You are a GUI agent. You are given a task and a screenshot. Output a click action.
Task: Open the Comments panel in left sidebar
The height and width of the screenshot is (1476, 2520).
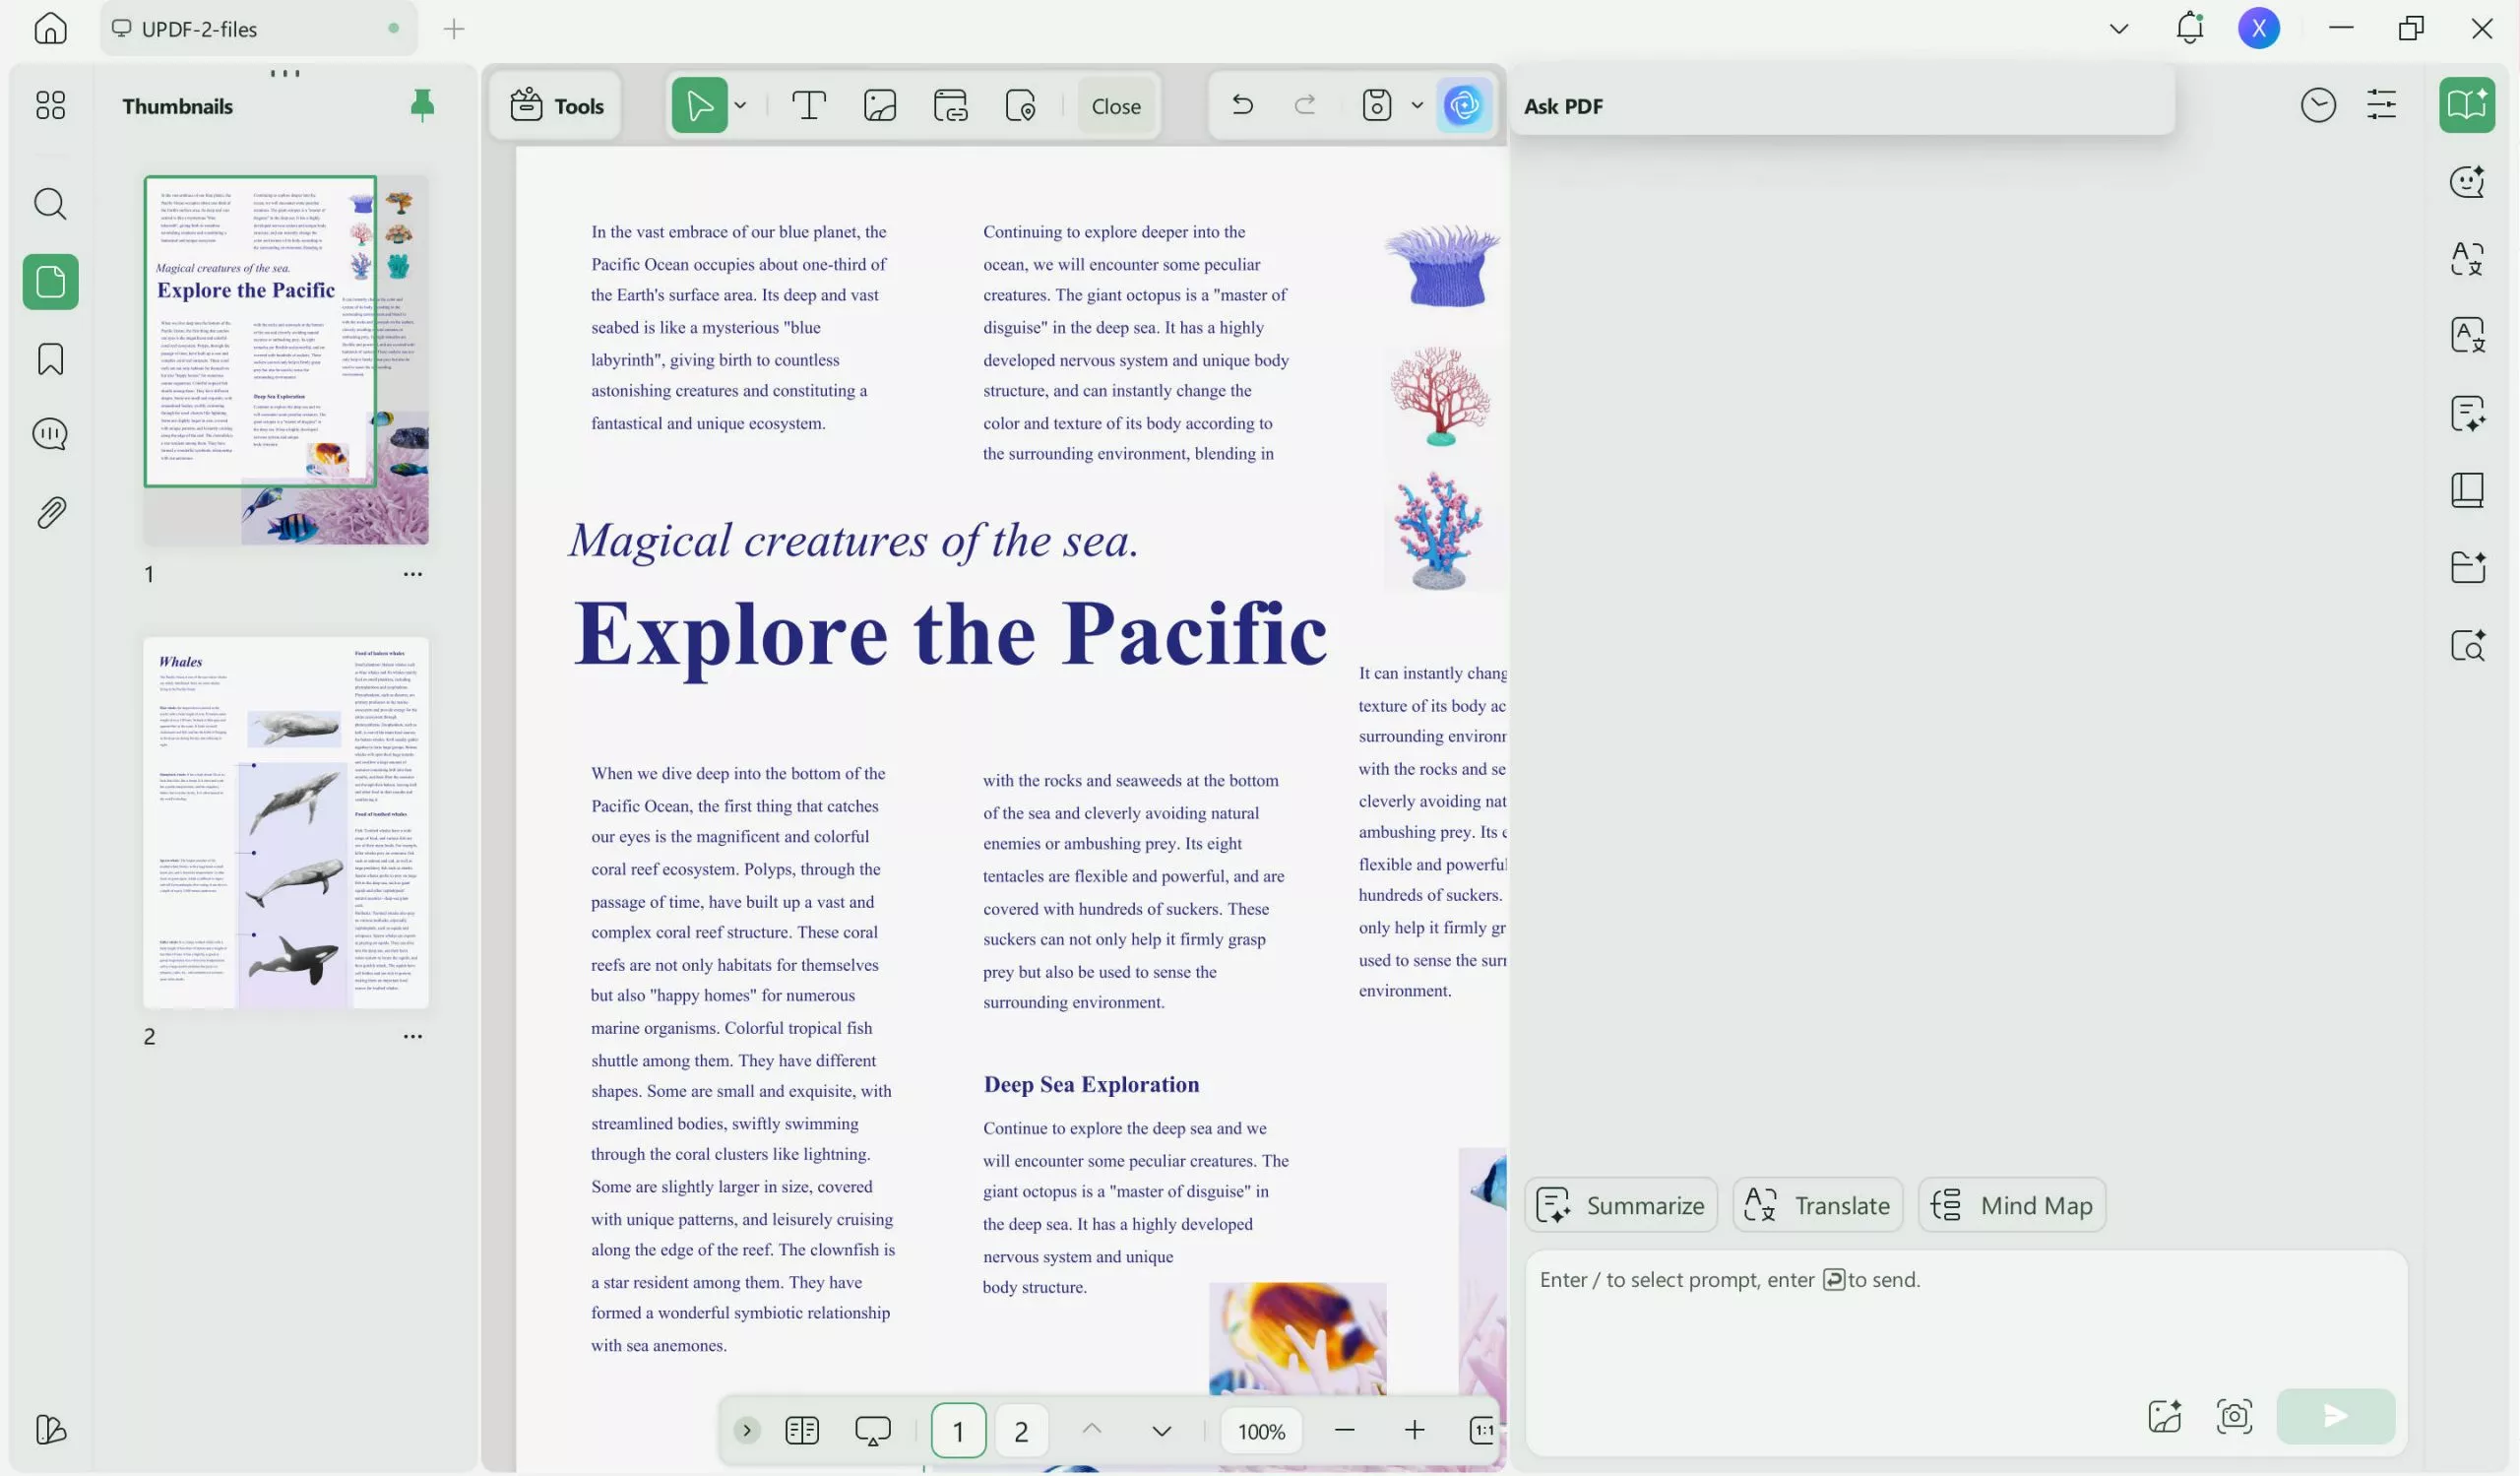coord(50,434)
